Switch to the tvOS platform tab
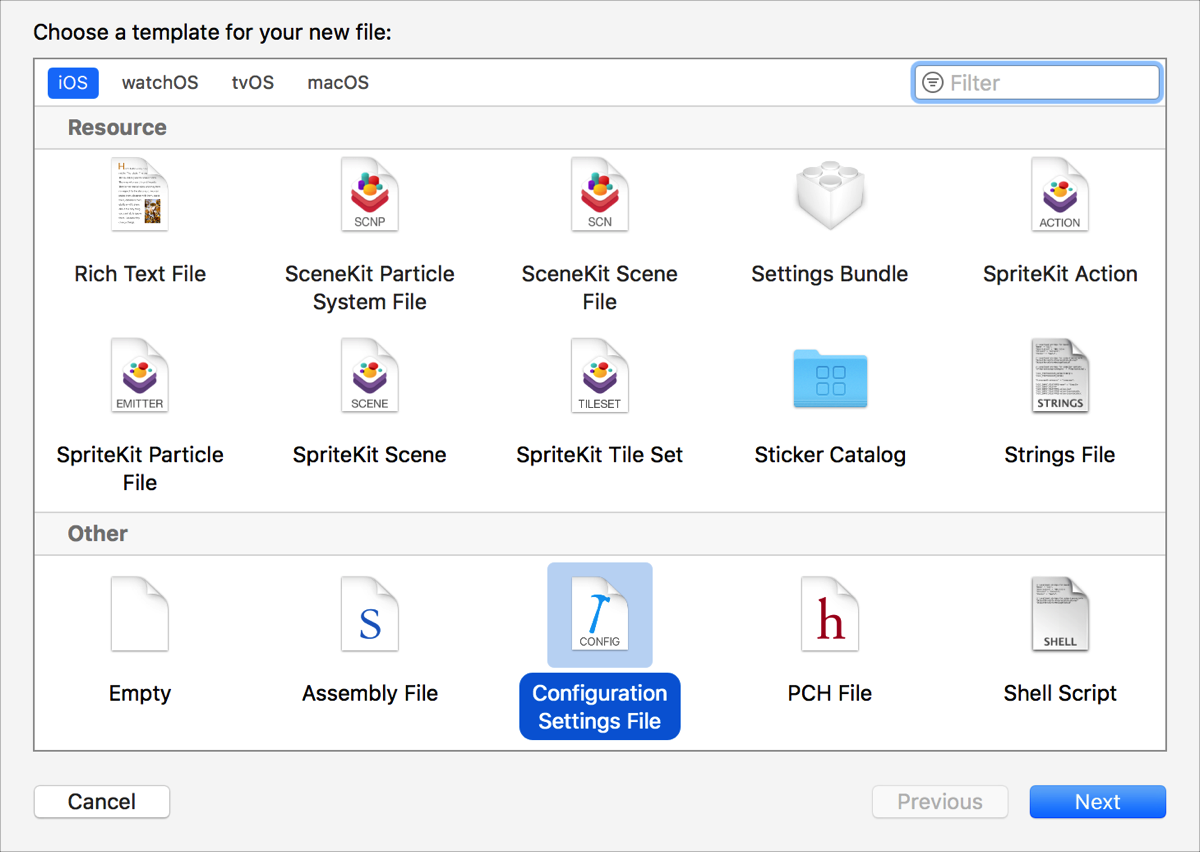 253,83
